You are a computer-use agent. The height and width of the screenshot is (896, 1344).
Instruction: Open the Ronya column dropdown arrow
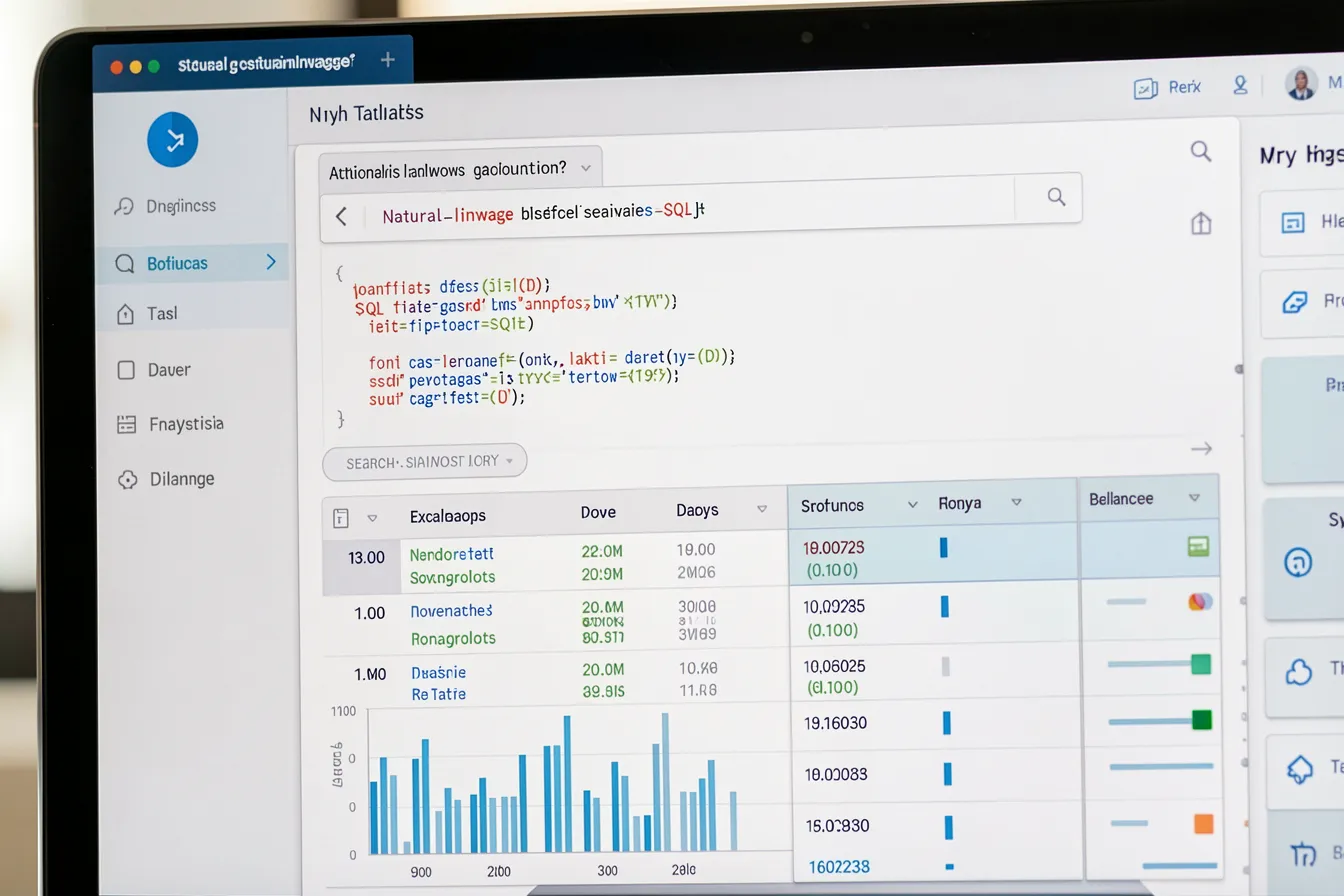1016,502
